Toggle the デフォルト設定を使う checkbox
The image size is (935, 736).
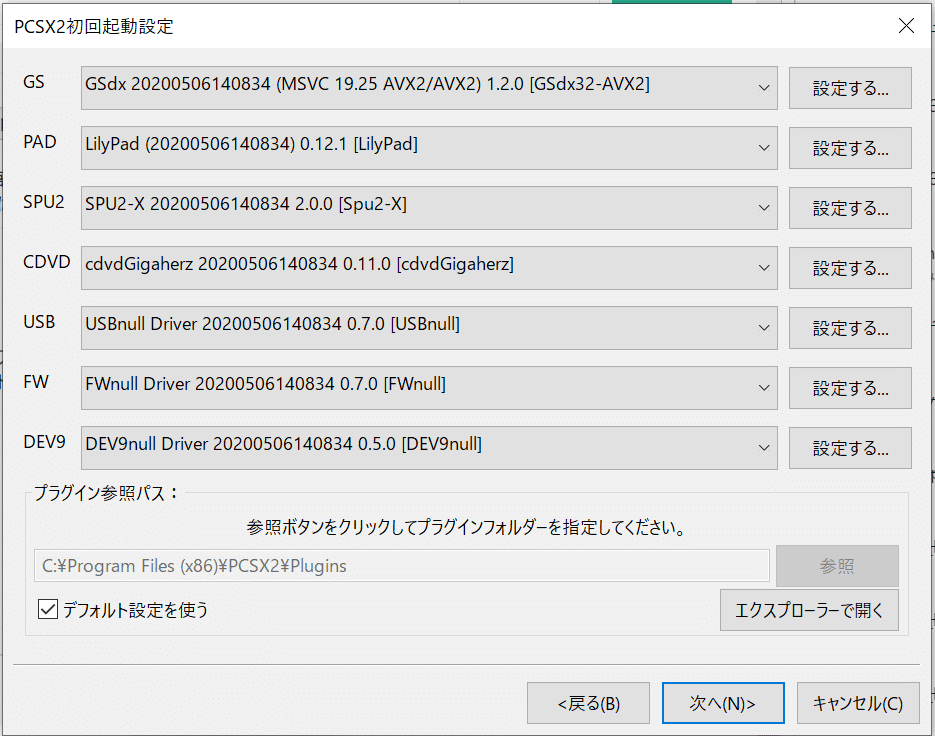pos(48,610)
